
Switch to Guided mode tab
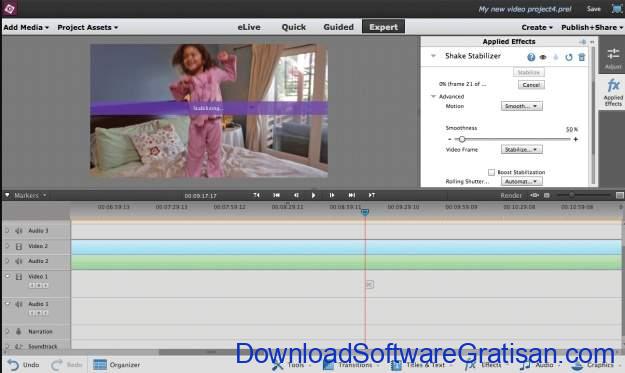[x=338, y=27]
